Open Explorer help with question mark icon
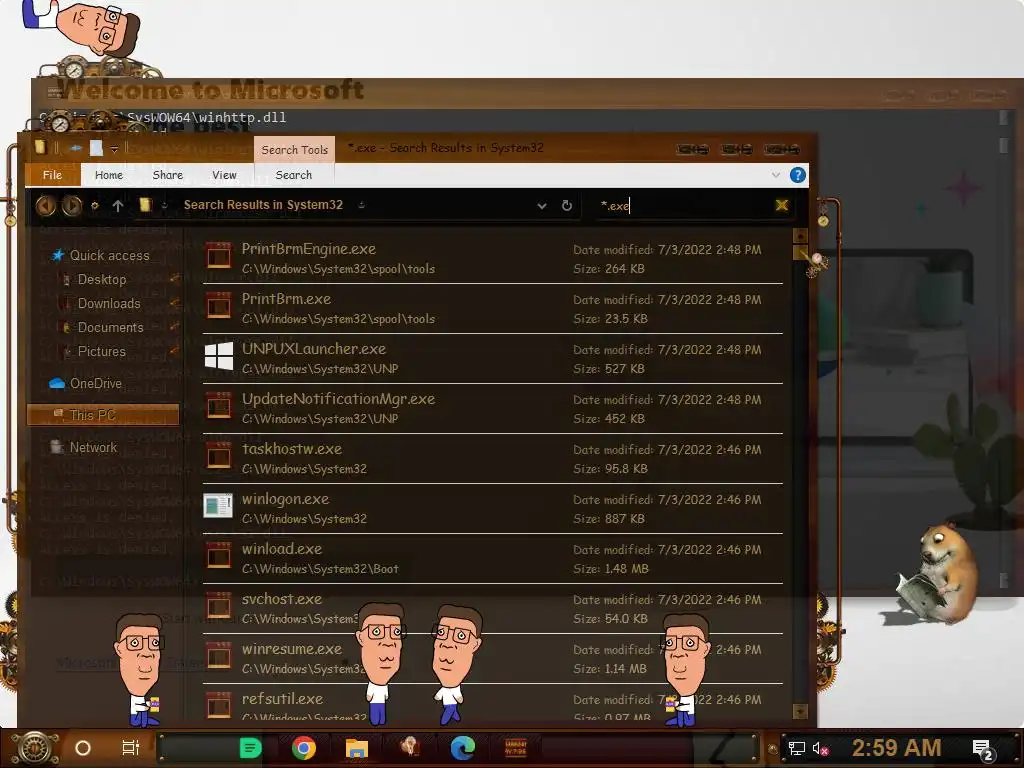Viewport: 1024px width, 768px height. pyautogui.click(x=797, y=175)
